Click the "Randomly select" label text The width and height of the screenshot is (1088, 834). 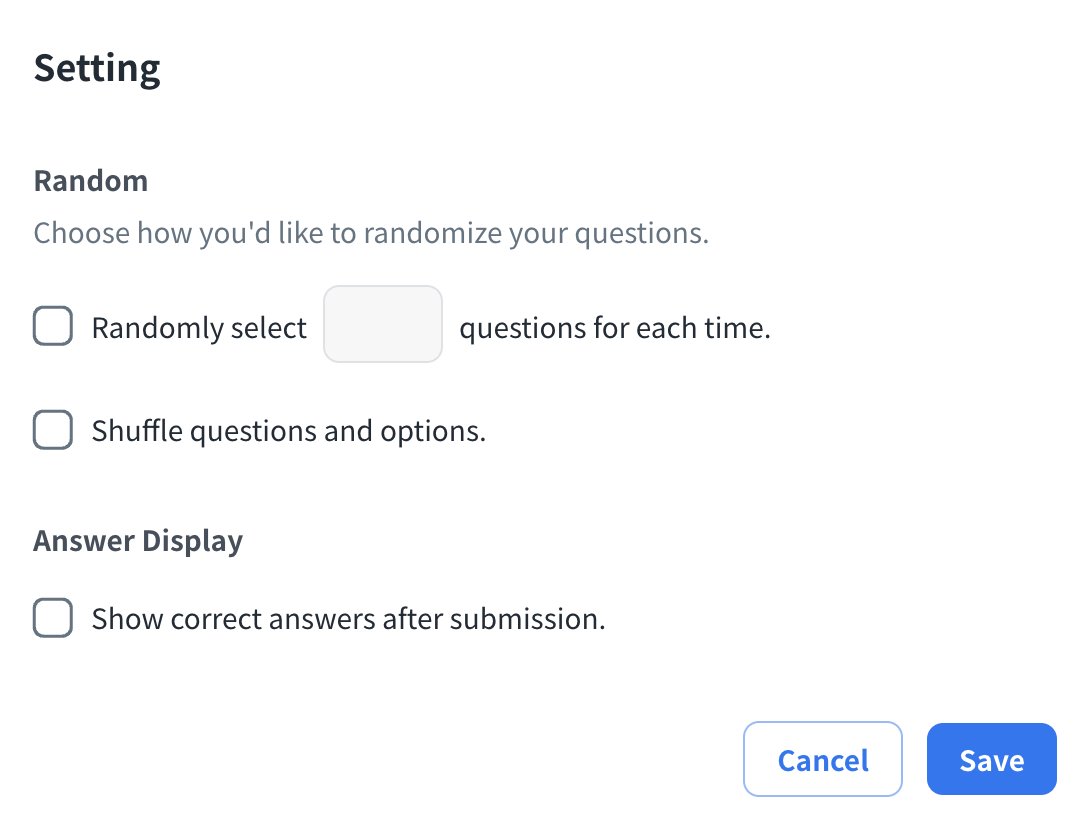(199, 328)
